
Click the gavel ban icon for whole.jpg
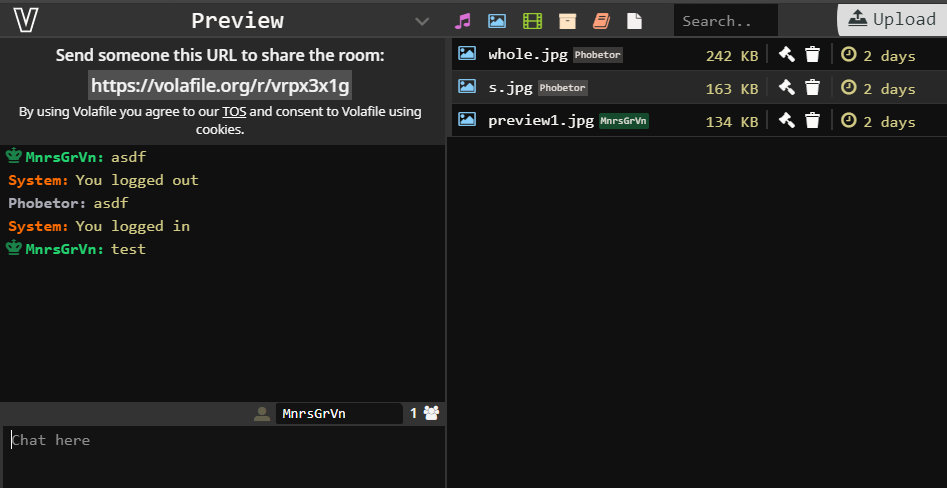786,54
